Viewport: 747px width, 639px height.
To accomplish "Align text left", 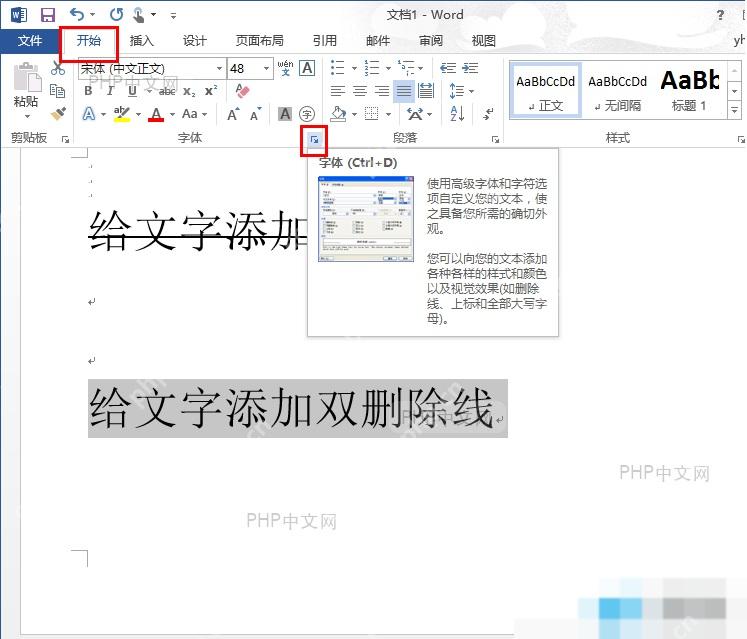I will pos(338,91).
